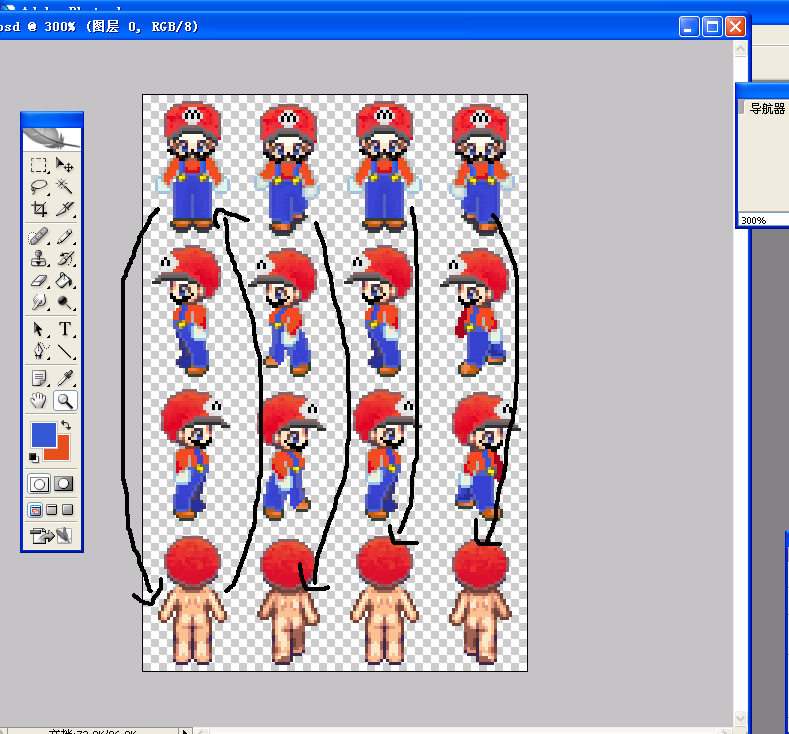The width and height of the screenshot is (789, 734).
Task: Choose the Path Selection arrow tool
Action: (x=39, y=329)
